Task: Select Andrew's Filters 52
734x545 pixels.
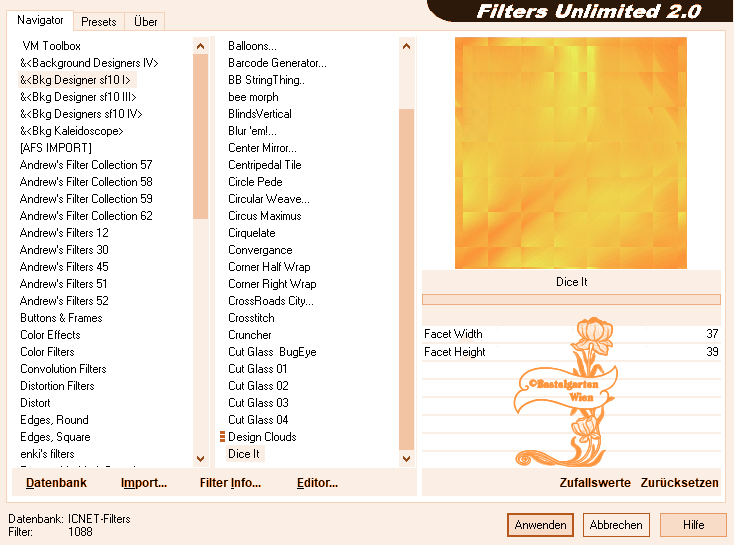Action: (64, 301)
